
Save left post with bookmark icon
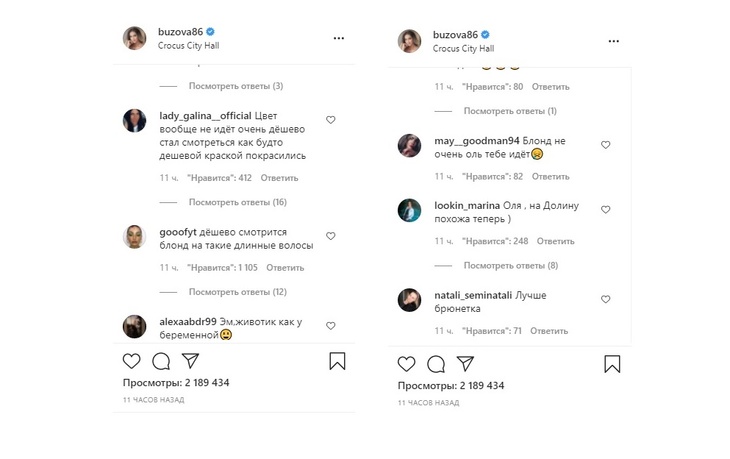coord(337,362)
